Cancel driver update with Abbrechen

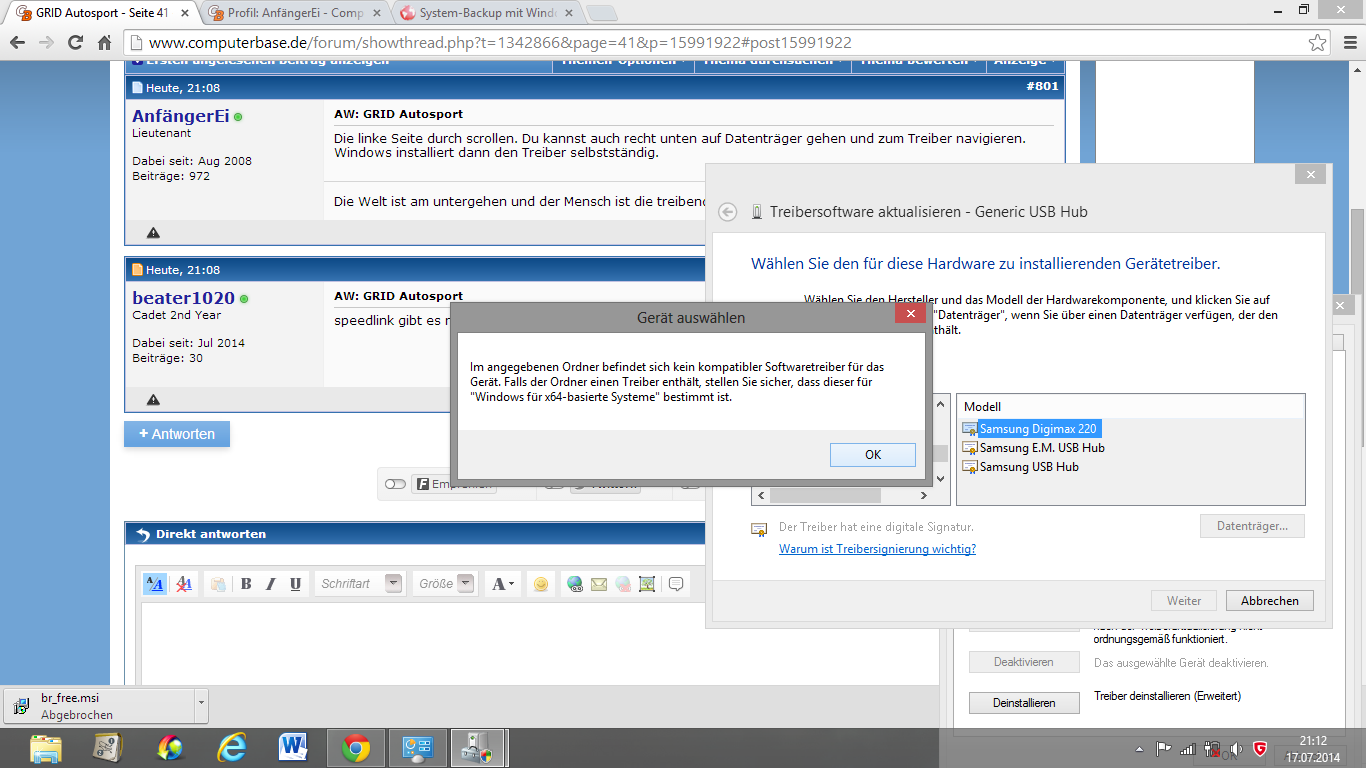(x=1270, y=601)
